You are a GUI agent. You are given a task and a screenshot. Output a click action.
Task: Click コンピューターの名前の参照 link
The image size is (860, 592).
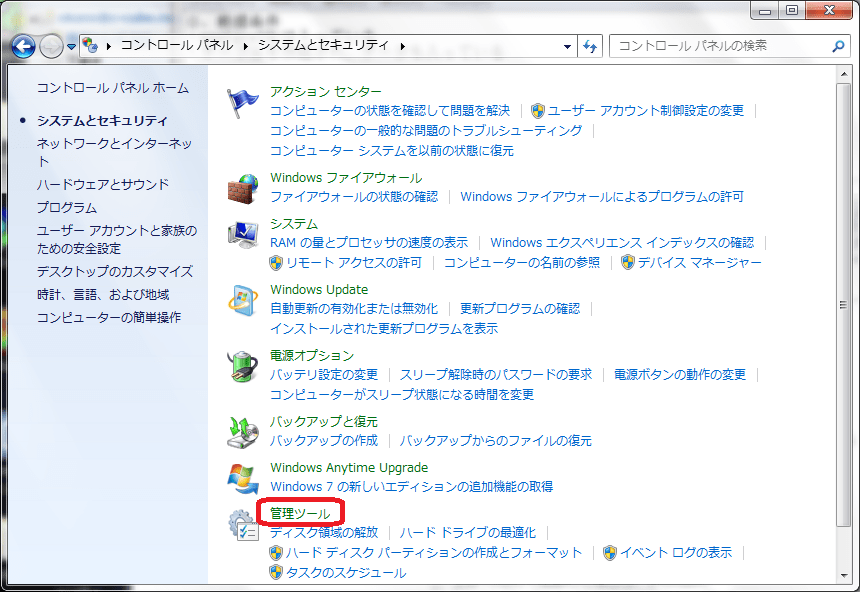[522, 263]
